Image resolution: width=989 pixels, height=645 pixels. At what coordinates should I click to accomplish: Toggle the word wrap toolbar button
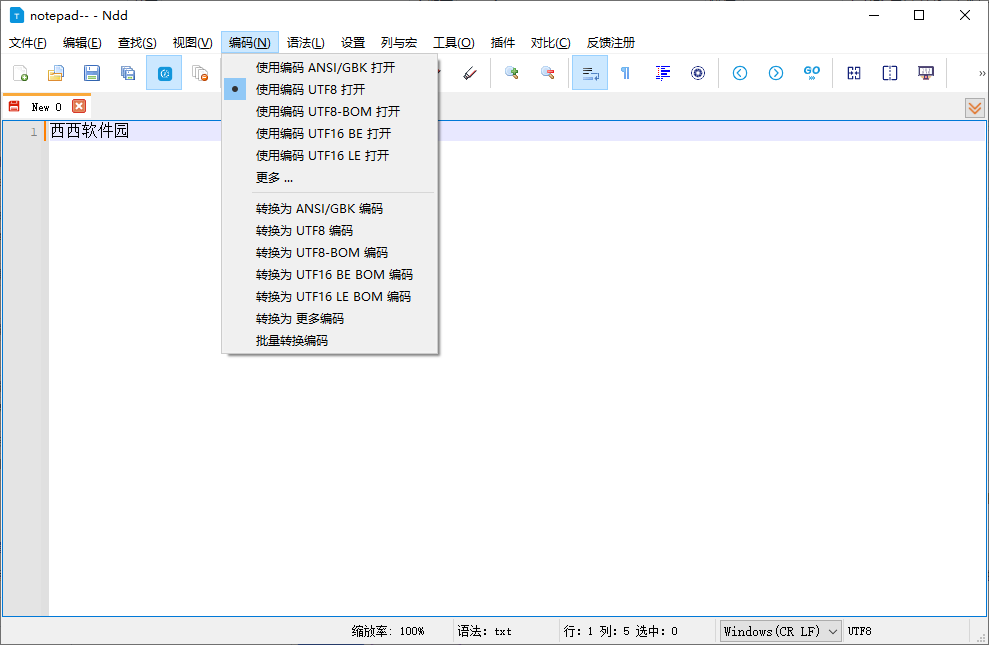pos(590,73)
